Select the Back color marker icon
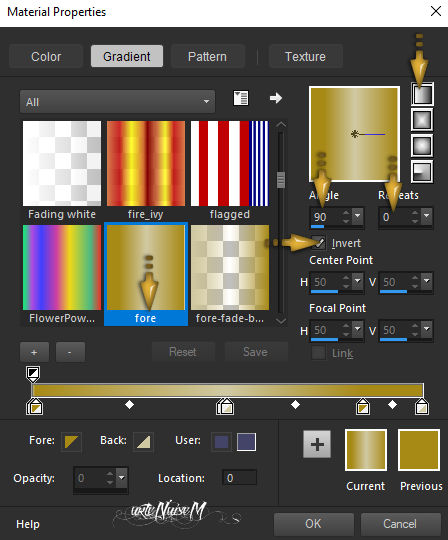The width and height of the screenshot is (448, 540). click(x=144, y=442)
